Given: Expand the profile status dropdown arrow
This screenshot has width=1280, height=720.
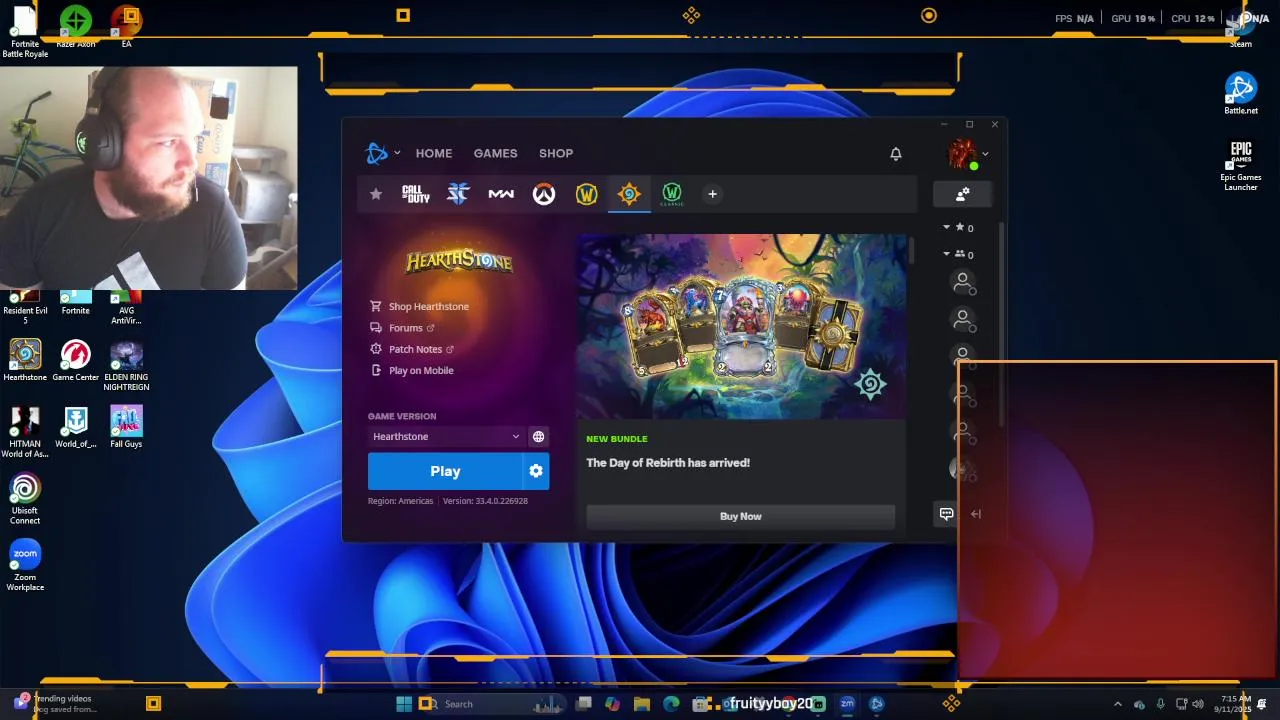Looking at the screenshot, I should 985,154.
